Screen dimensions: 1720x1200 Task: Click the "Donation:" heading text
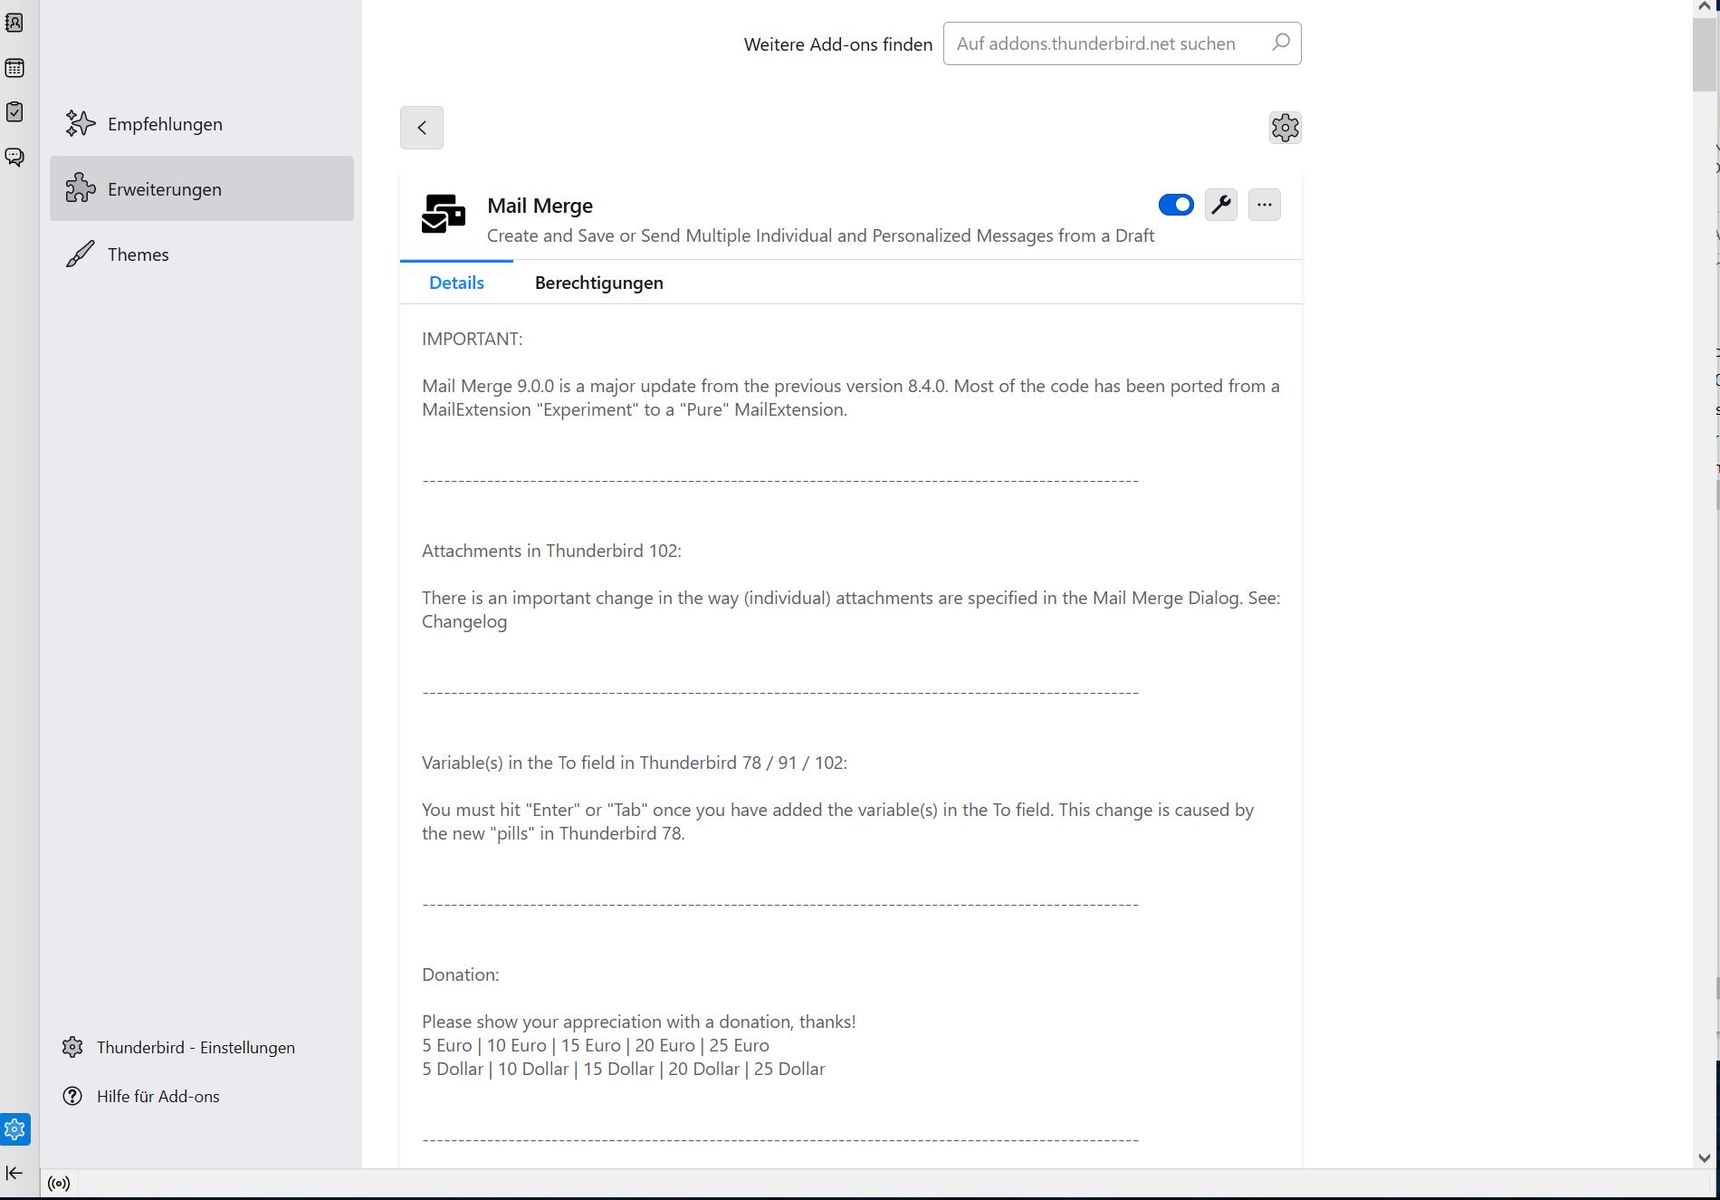click(x=460, y=975)
